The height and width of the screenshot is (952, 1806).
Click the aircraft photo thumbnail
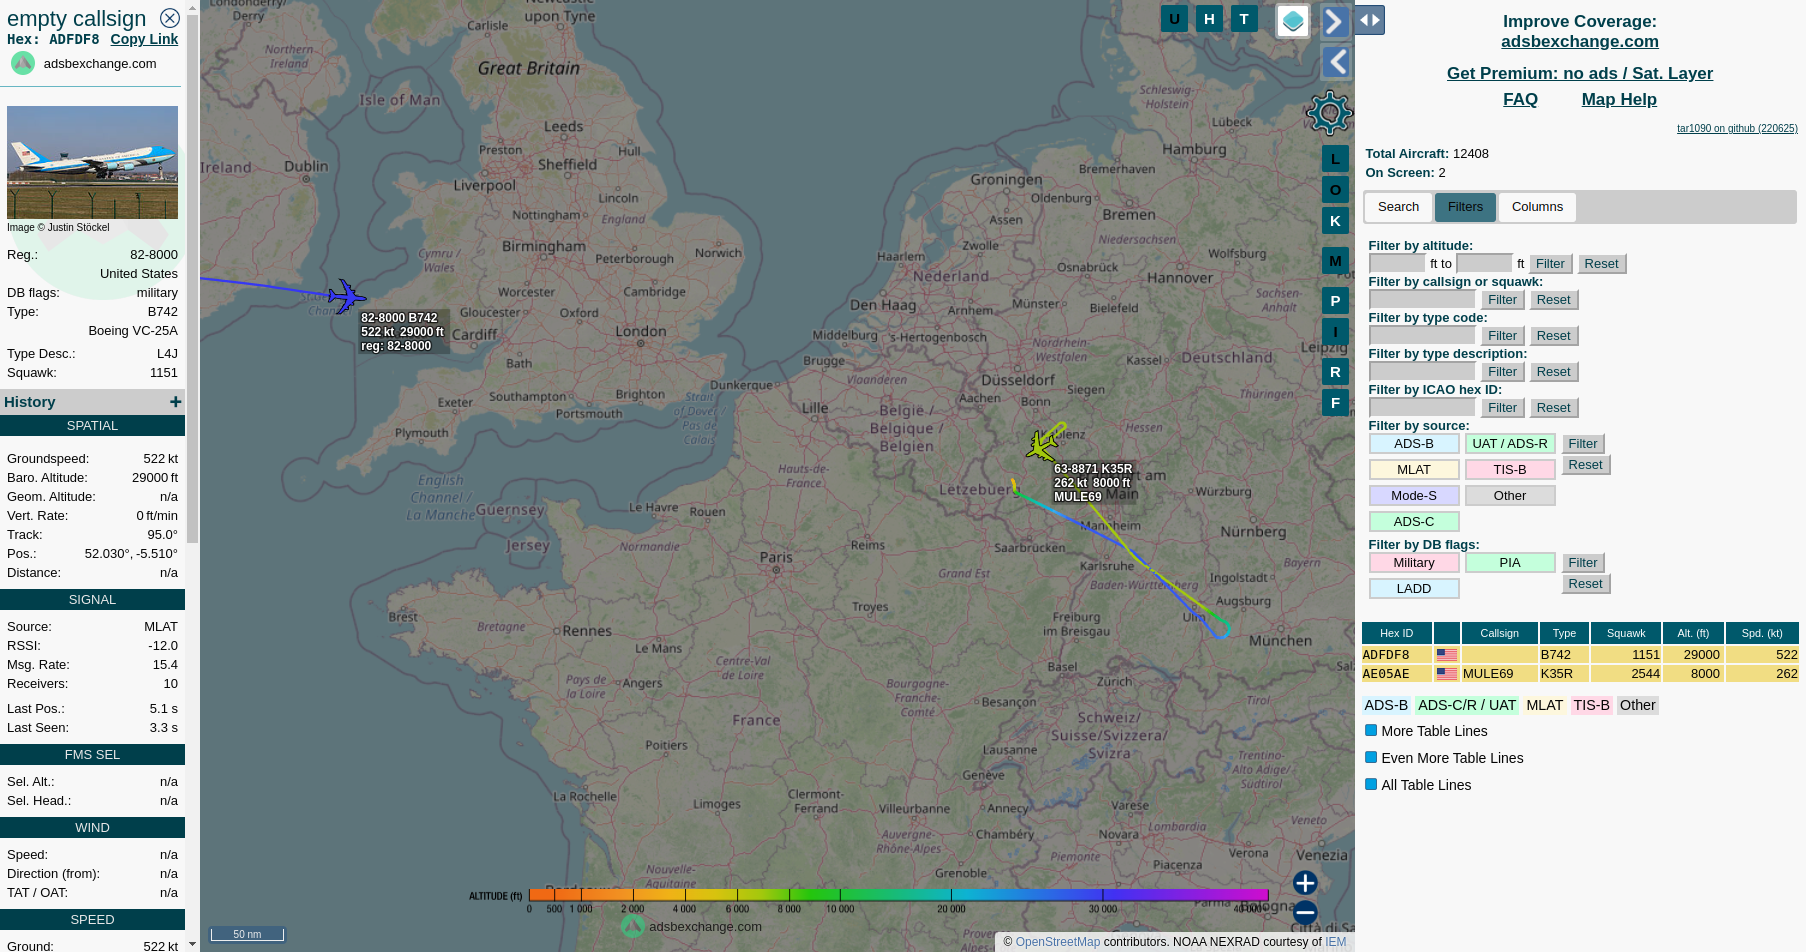click(x=92, y=162)
